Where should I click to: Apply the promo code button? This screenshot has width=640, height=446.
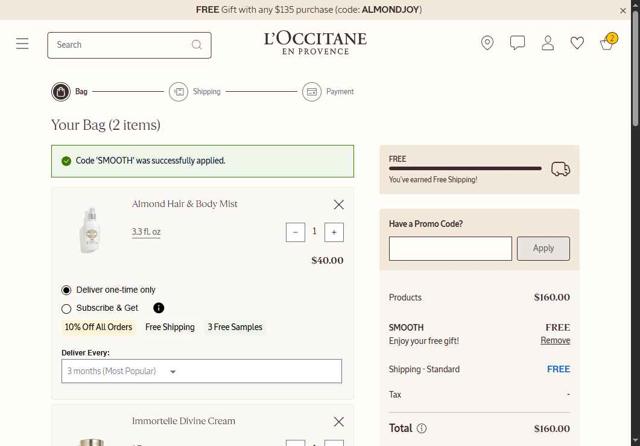543,249
